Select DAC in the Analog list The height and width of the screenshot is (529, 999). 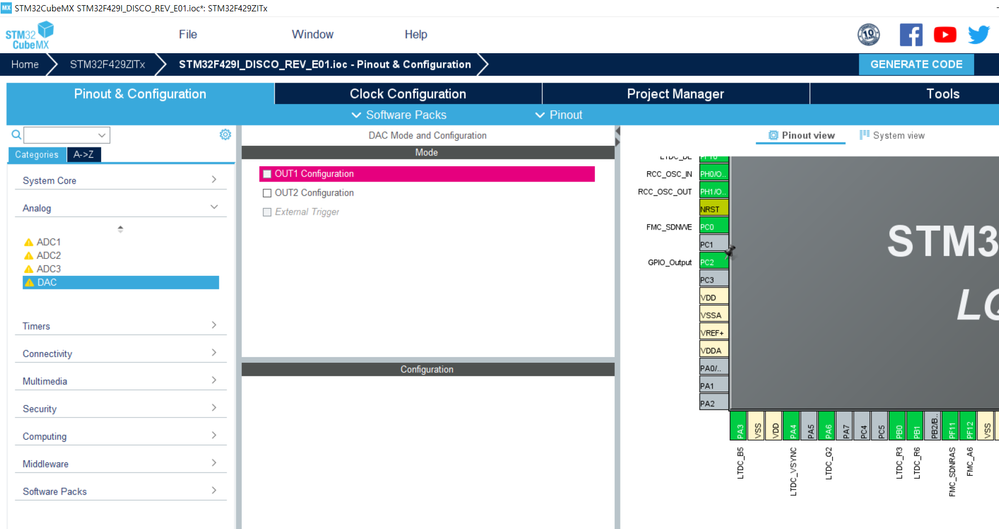[121, 282]
